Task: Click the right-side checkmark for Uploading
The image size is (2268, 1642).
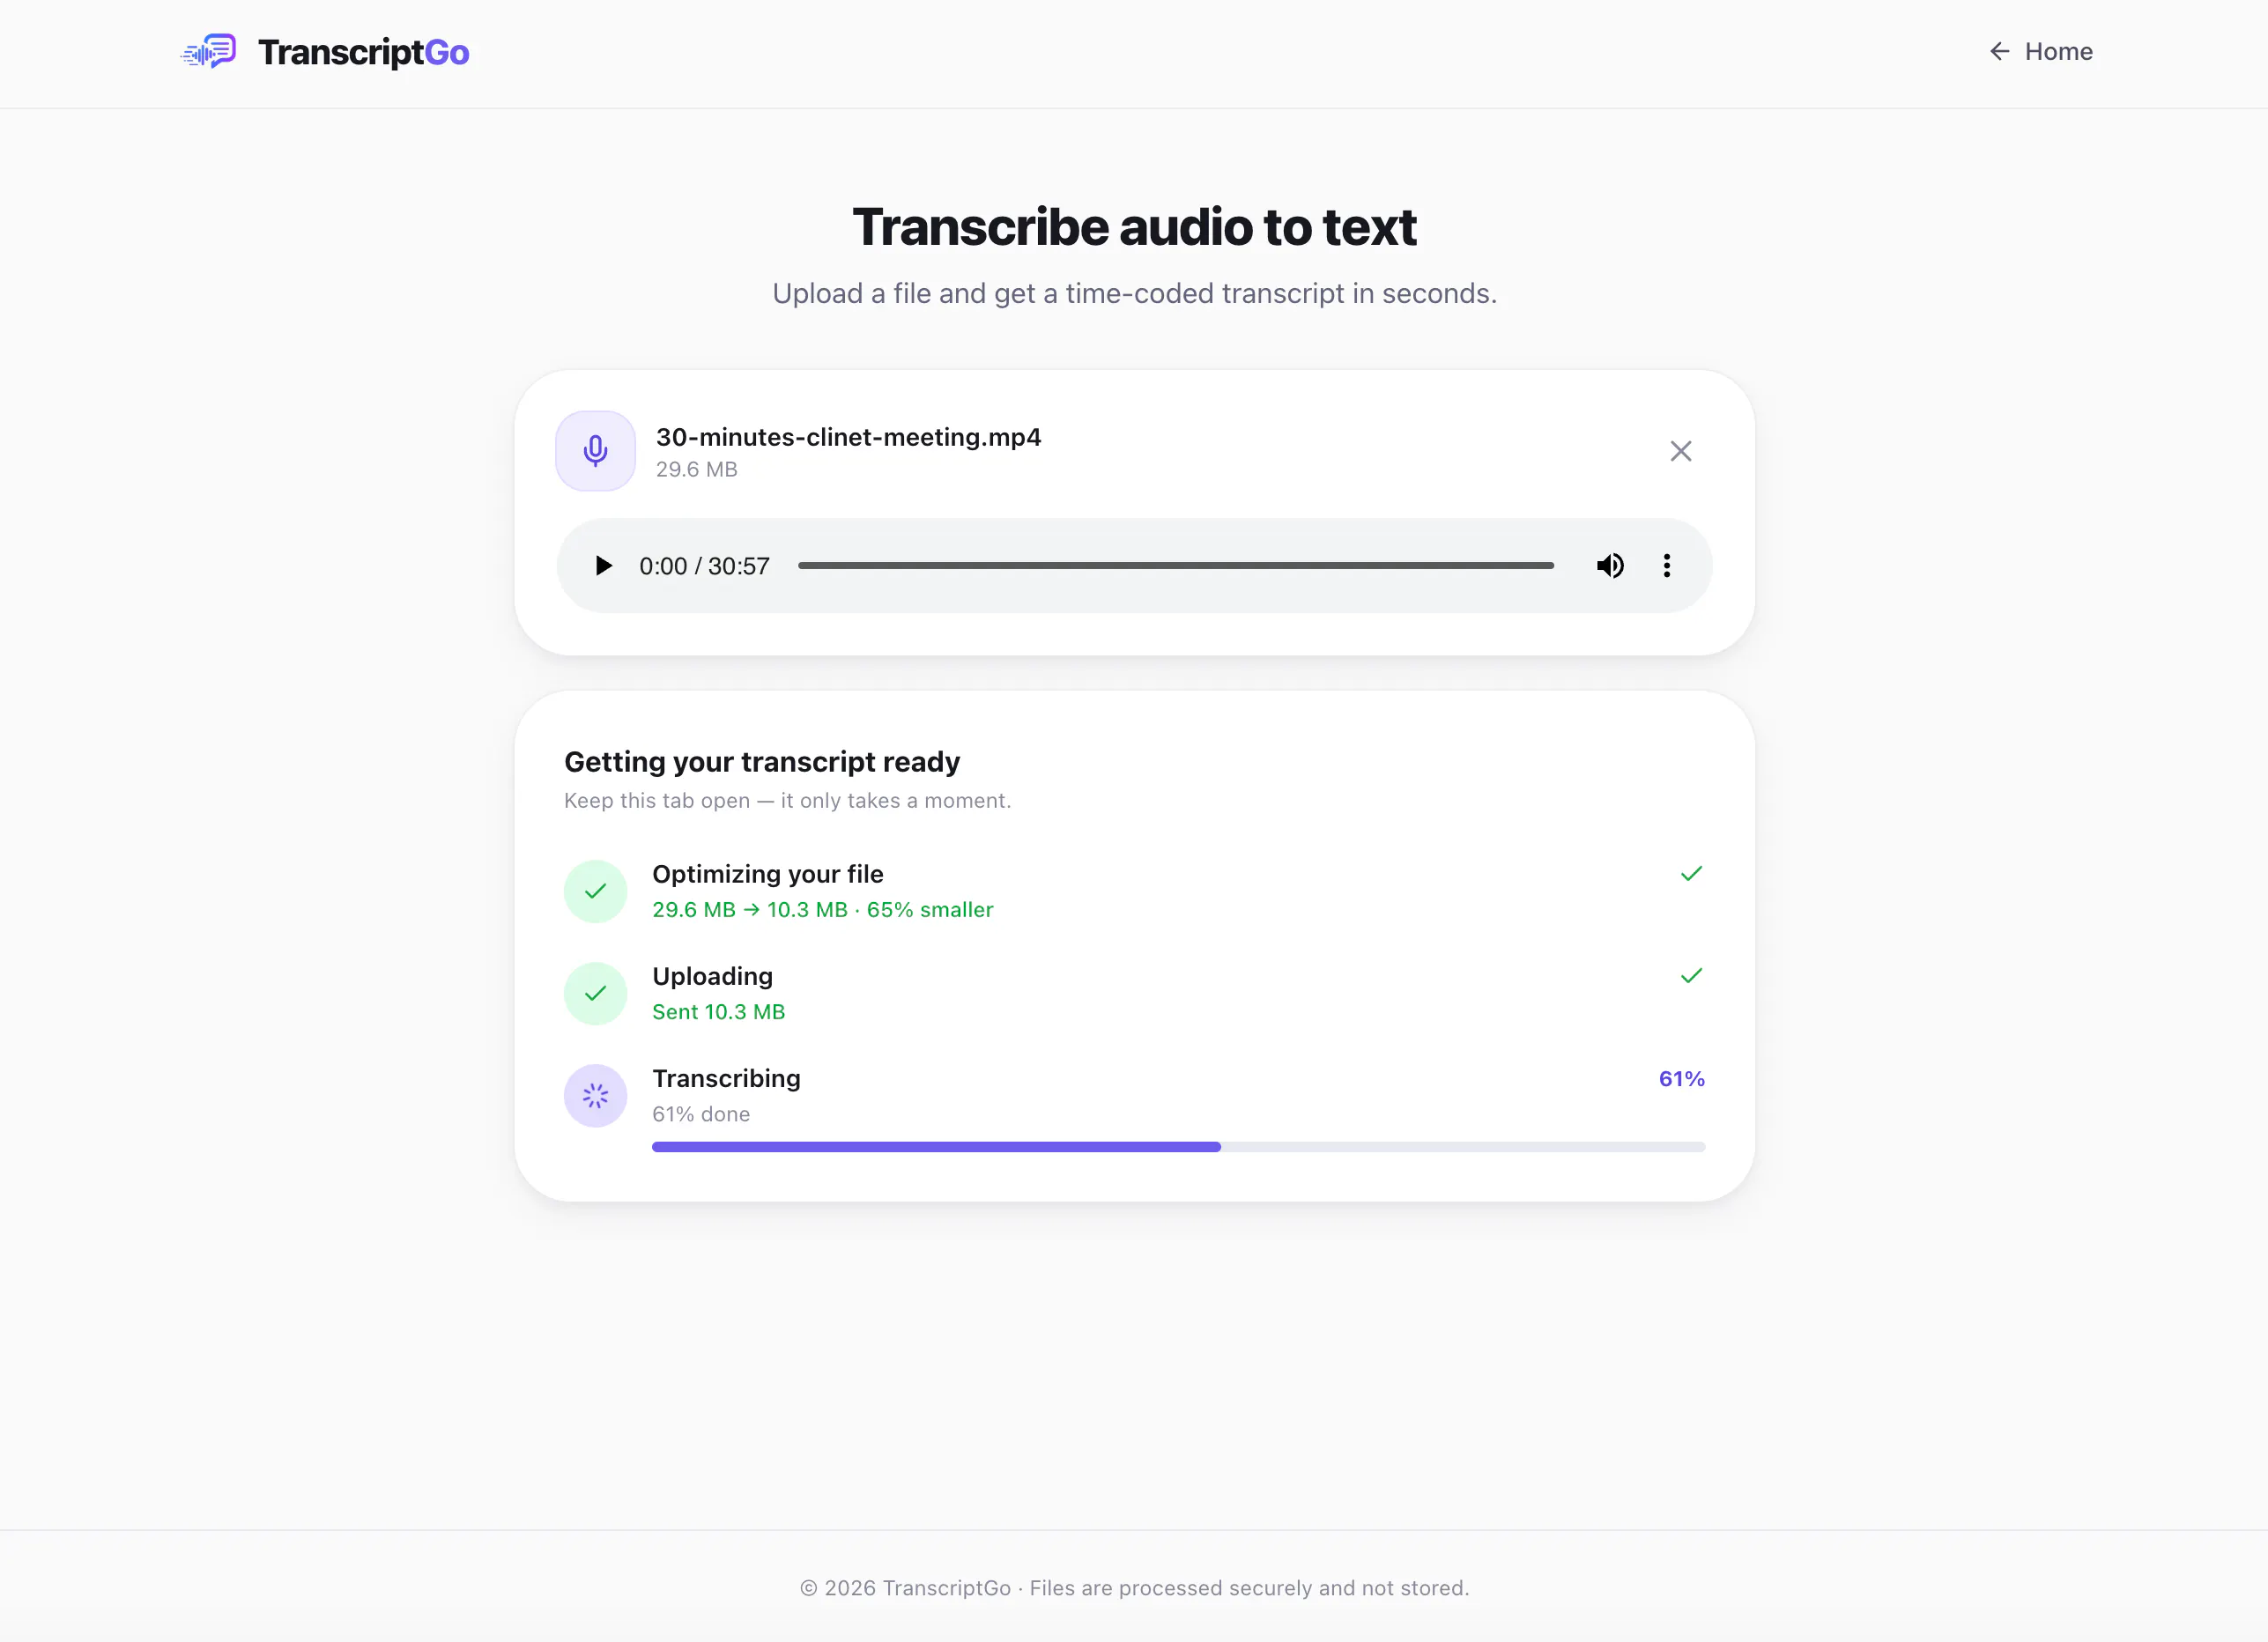Action: click(x=1691, y=976)
